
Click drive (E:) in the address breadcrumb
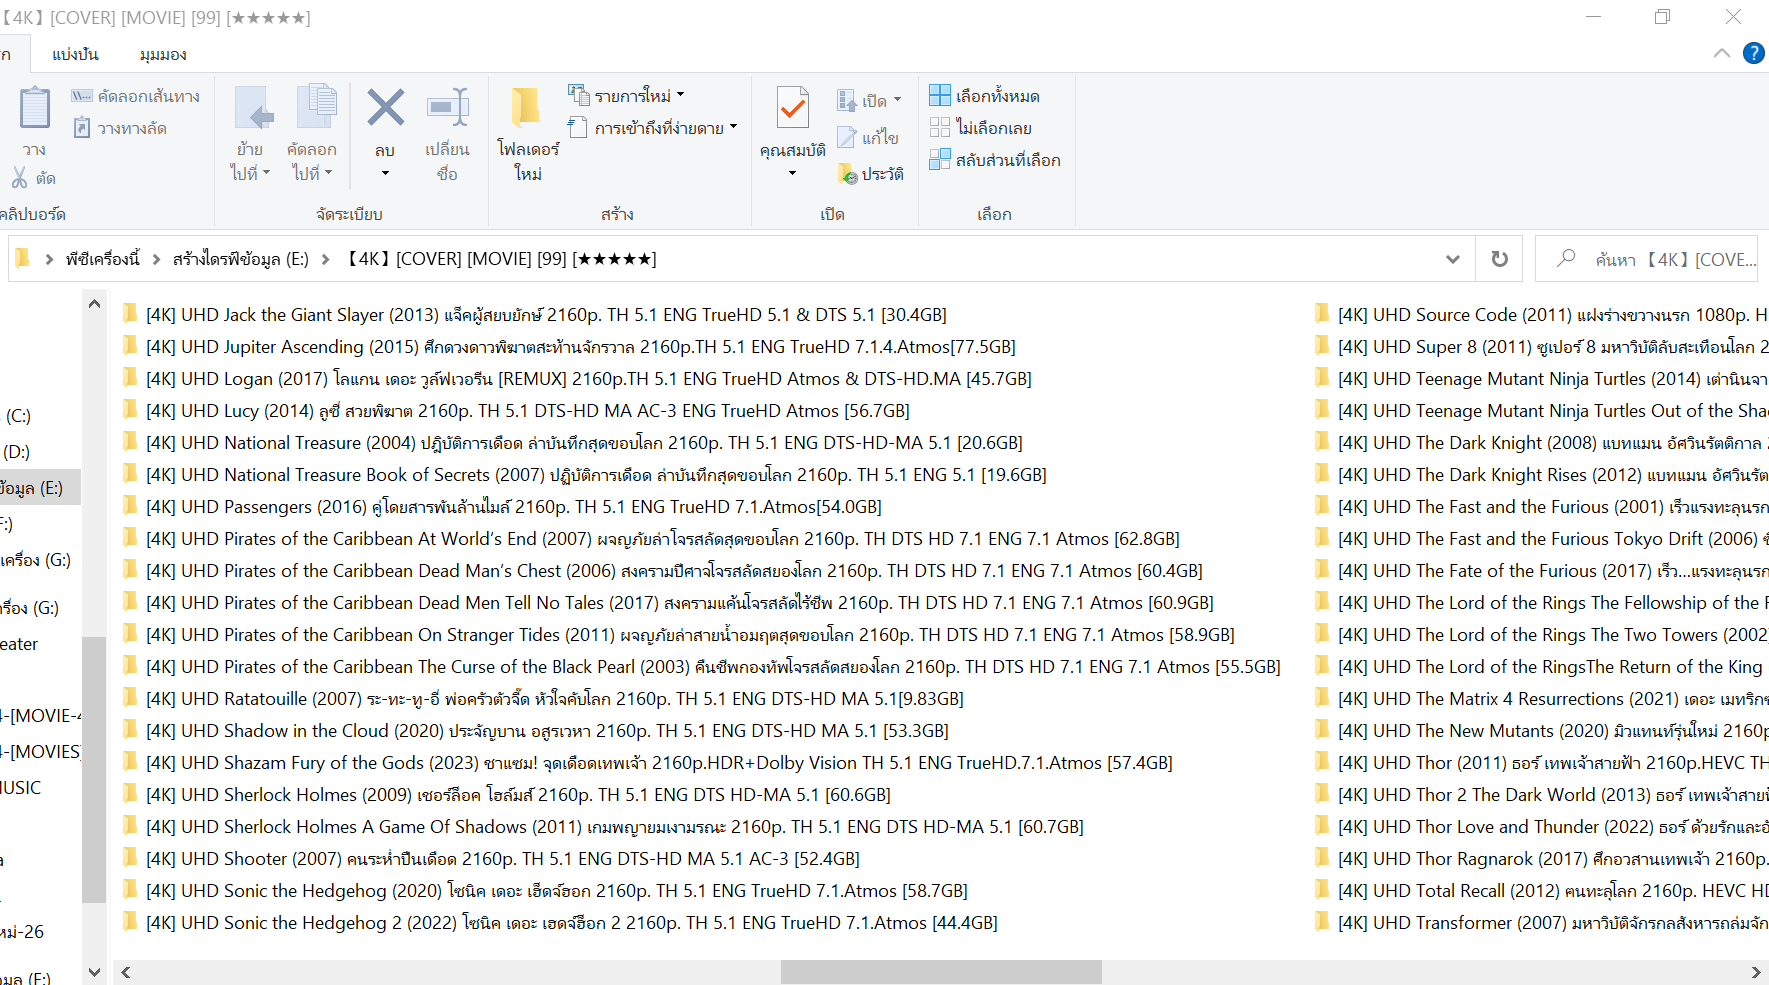(x=241, y=259)
